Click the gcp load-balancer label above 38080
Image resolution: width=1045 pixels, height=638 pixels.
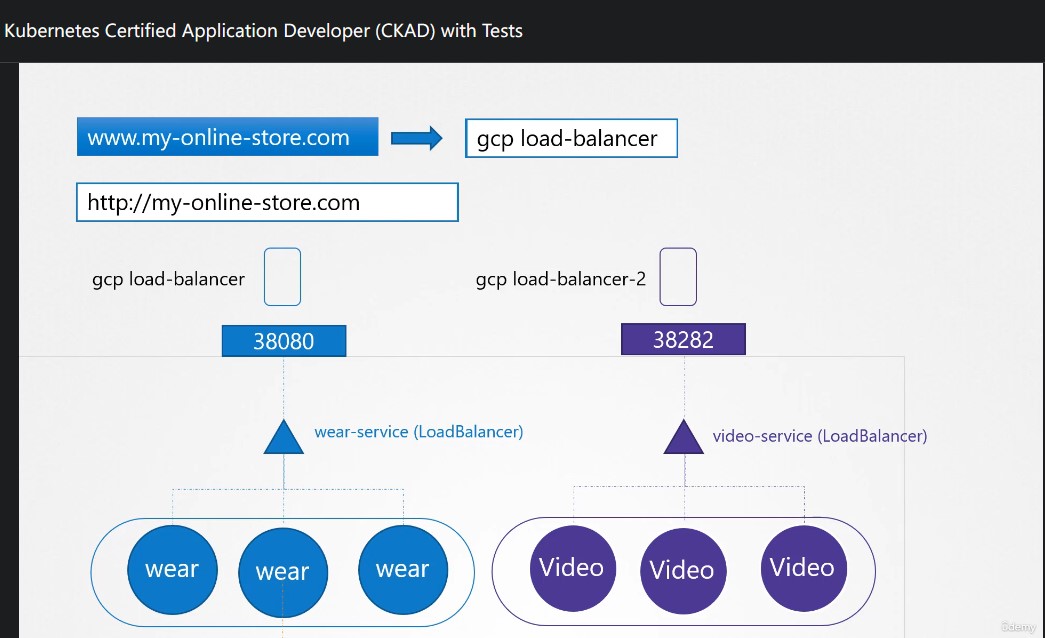(x=169, y=279)
